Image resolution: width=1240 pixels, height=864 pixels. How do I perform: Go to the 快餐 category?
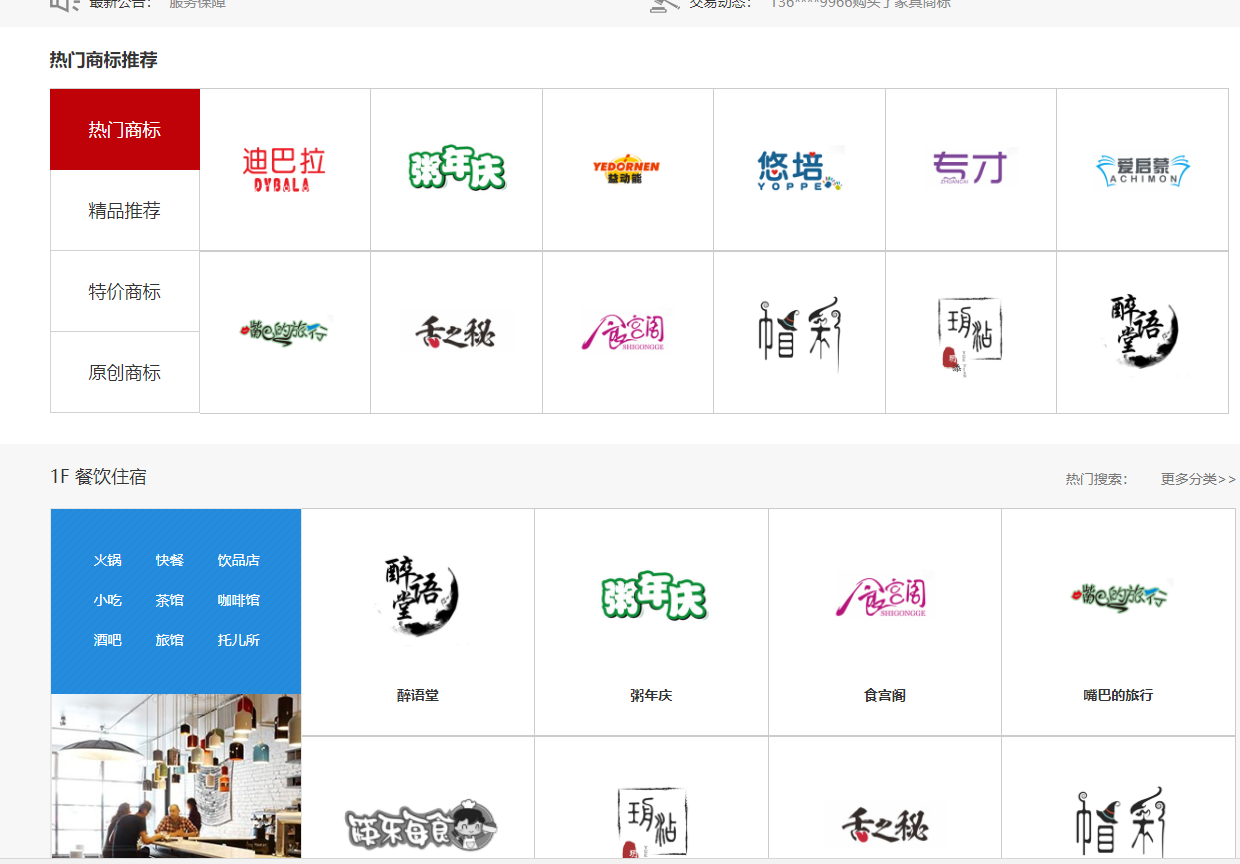click(170, 560)
